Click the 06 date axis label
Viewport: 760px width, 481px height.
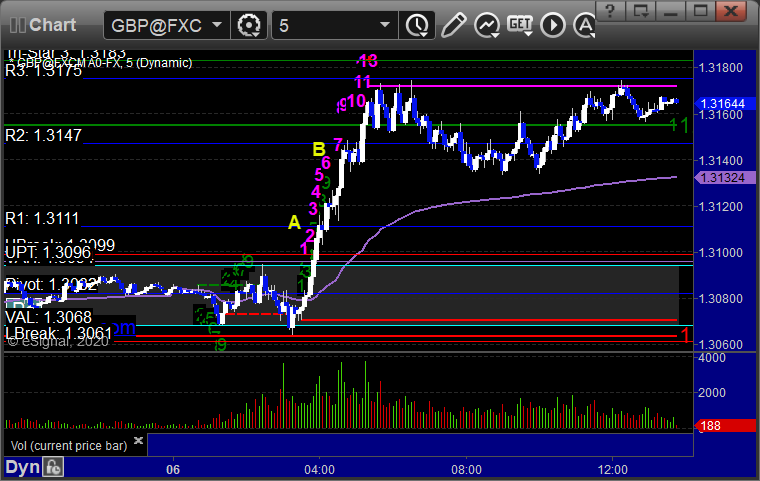pyautogui.click(x=173, y=470)
